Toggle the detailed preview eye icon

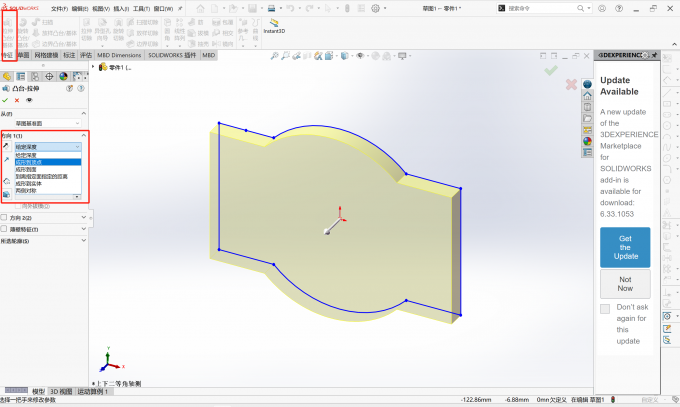point(29,100)
